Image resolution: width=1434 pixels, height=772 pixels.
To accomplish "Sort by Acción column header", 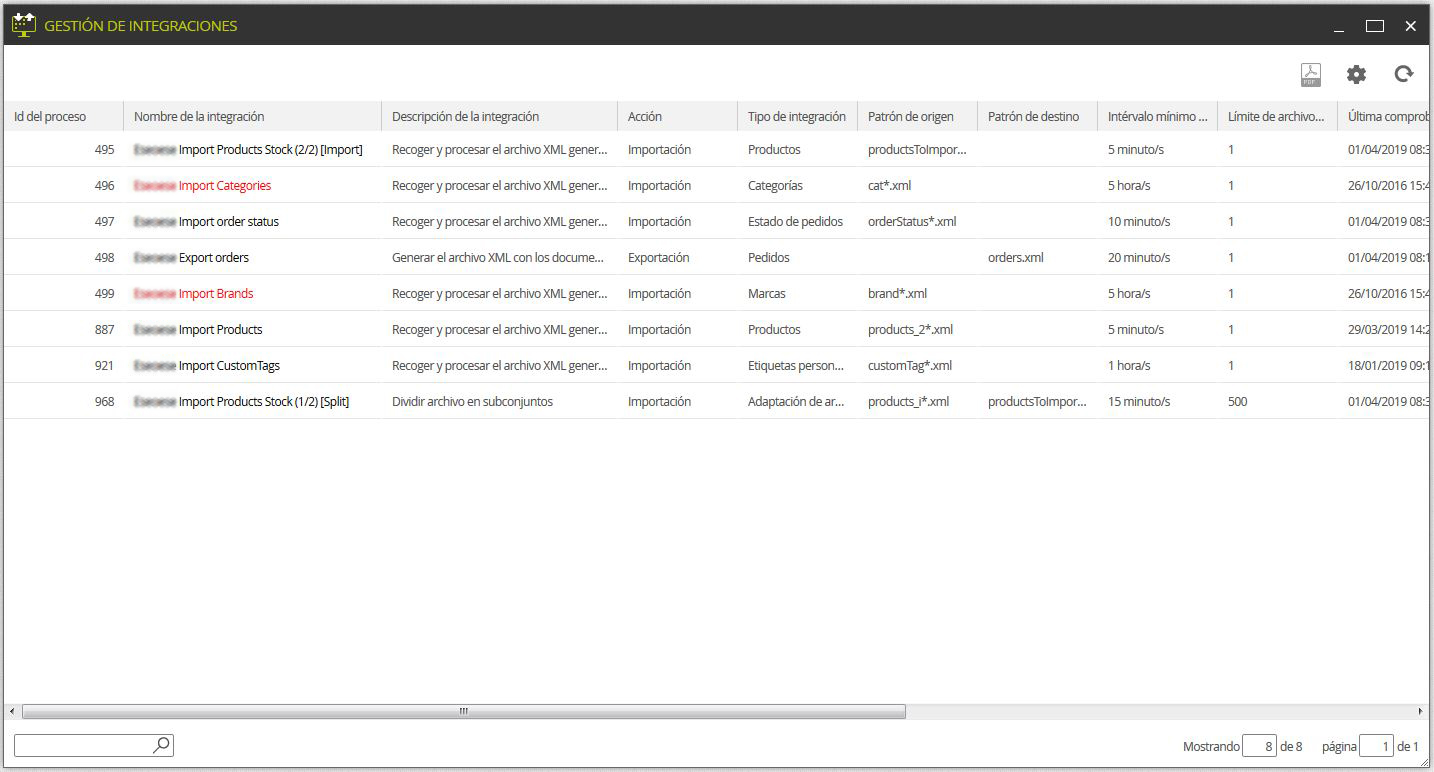I will [x=677, y=116].
